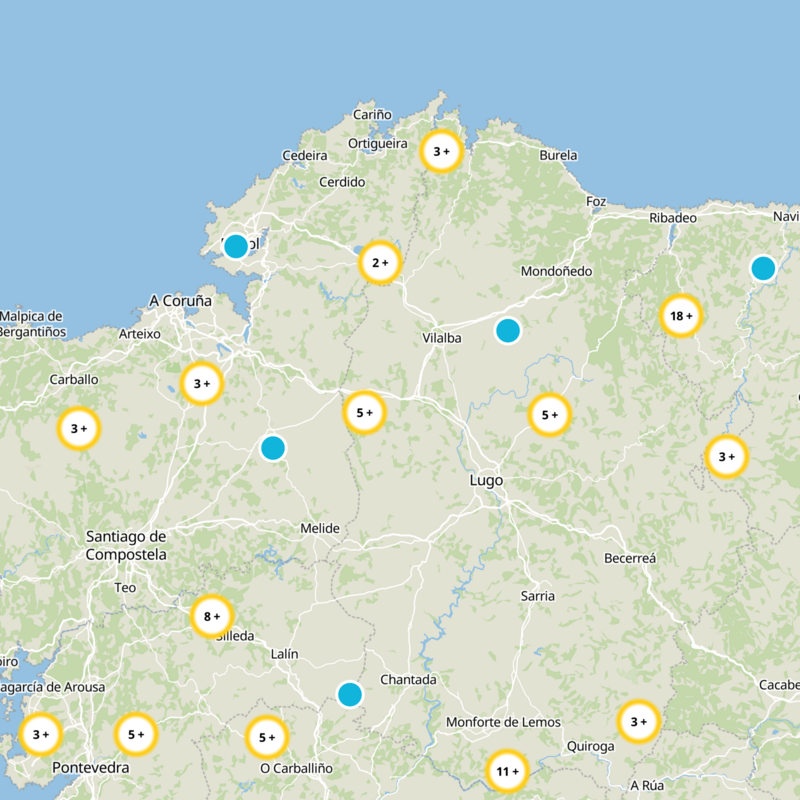800x800 pixels.
Task: Click the Santiago de Compostela label
Action: click(126, 545)
